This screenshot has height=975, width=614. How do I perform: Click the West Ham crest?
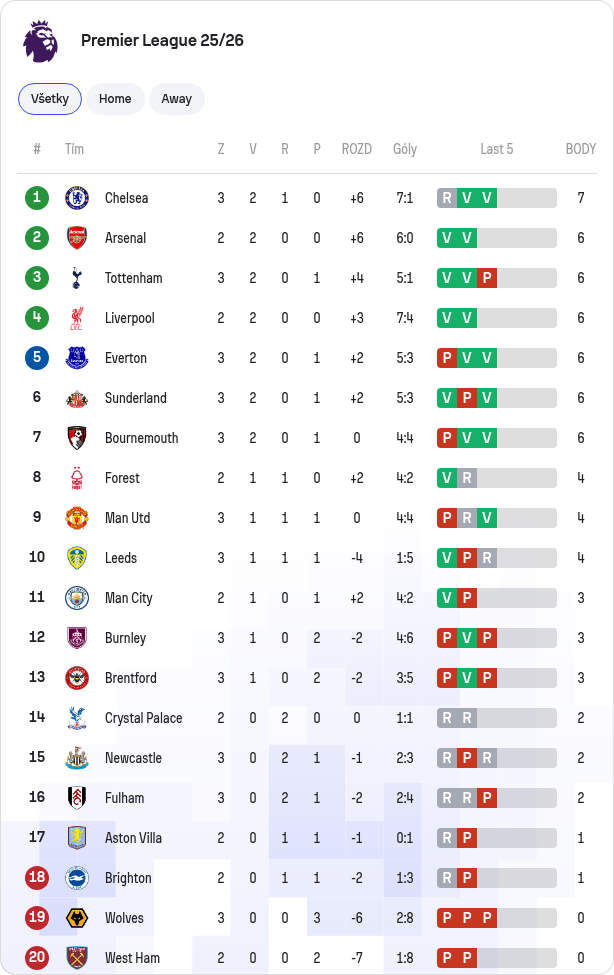tap(77, 958)
